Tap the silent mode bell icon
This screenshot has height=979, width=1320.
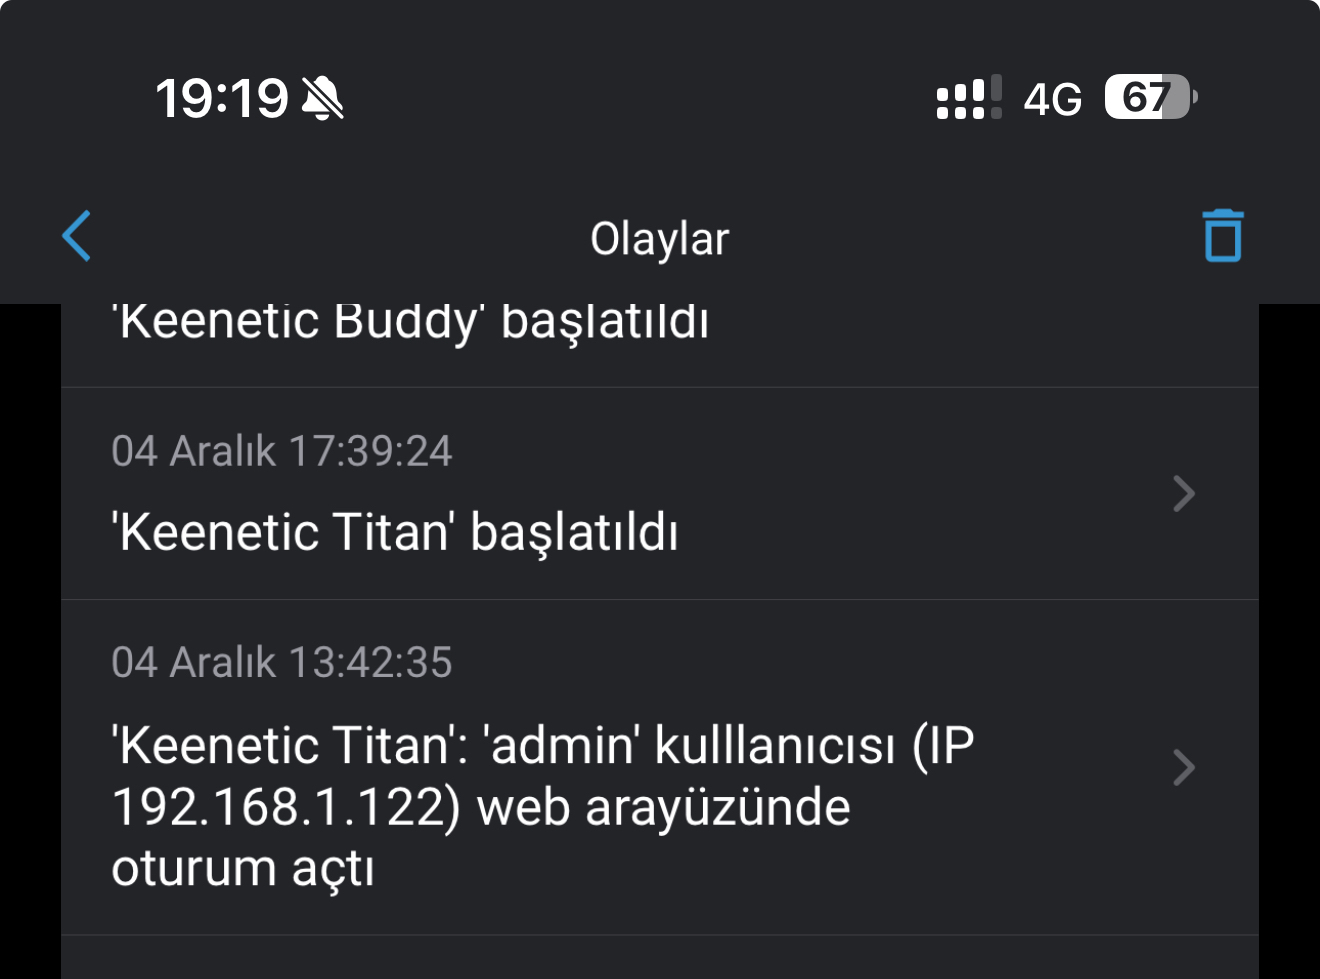click(322, 98)
